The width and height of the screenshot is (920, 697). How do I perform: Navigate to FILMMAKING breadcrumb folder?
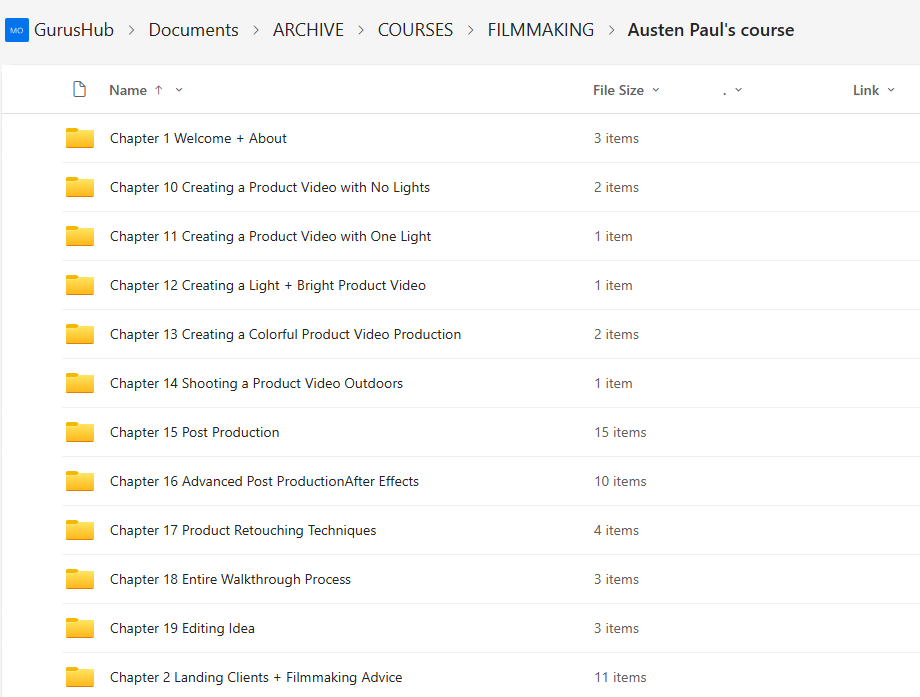click(540, 30)
